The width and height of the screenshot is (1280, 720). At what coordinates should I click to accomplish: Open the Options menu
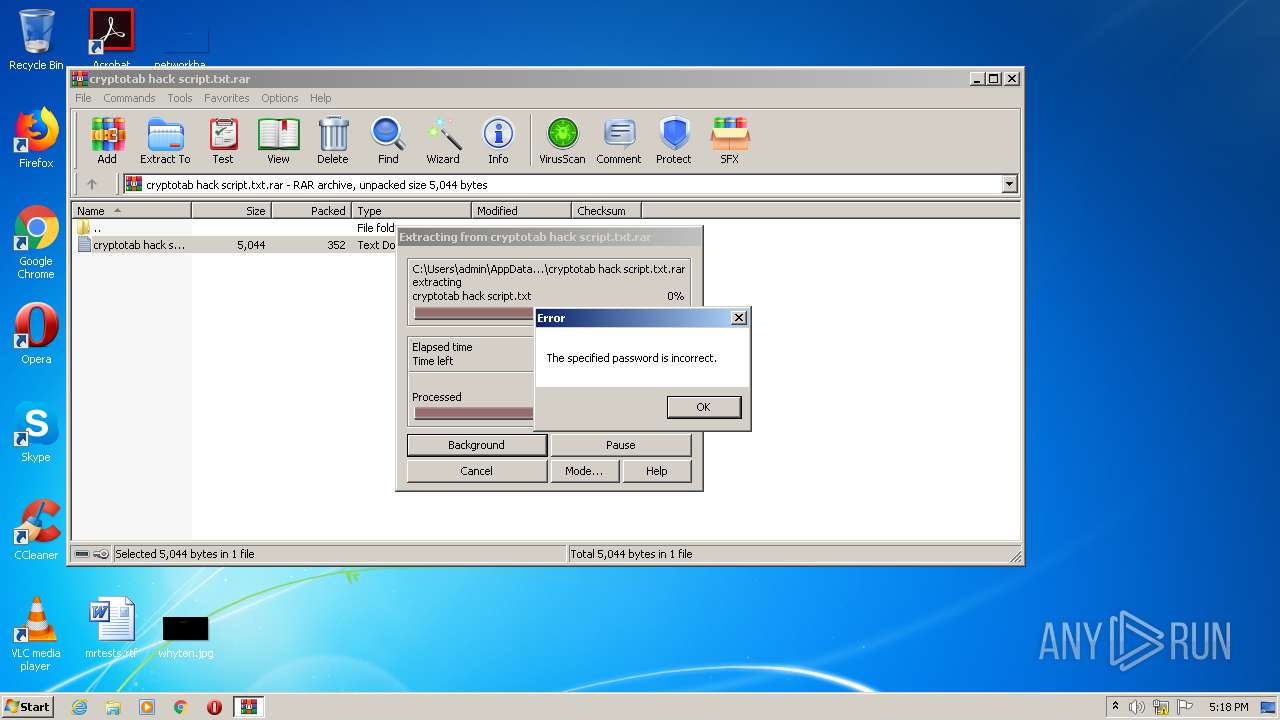tap(280, 98)
